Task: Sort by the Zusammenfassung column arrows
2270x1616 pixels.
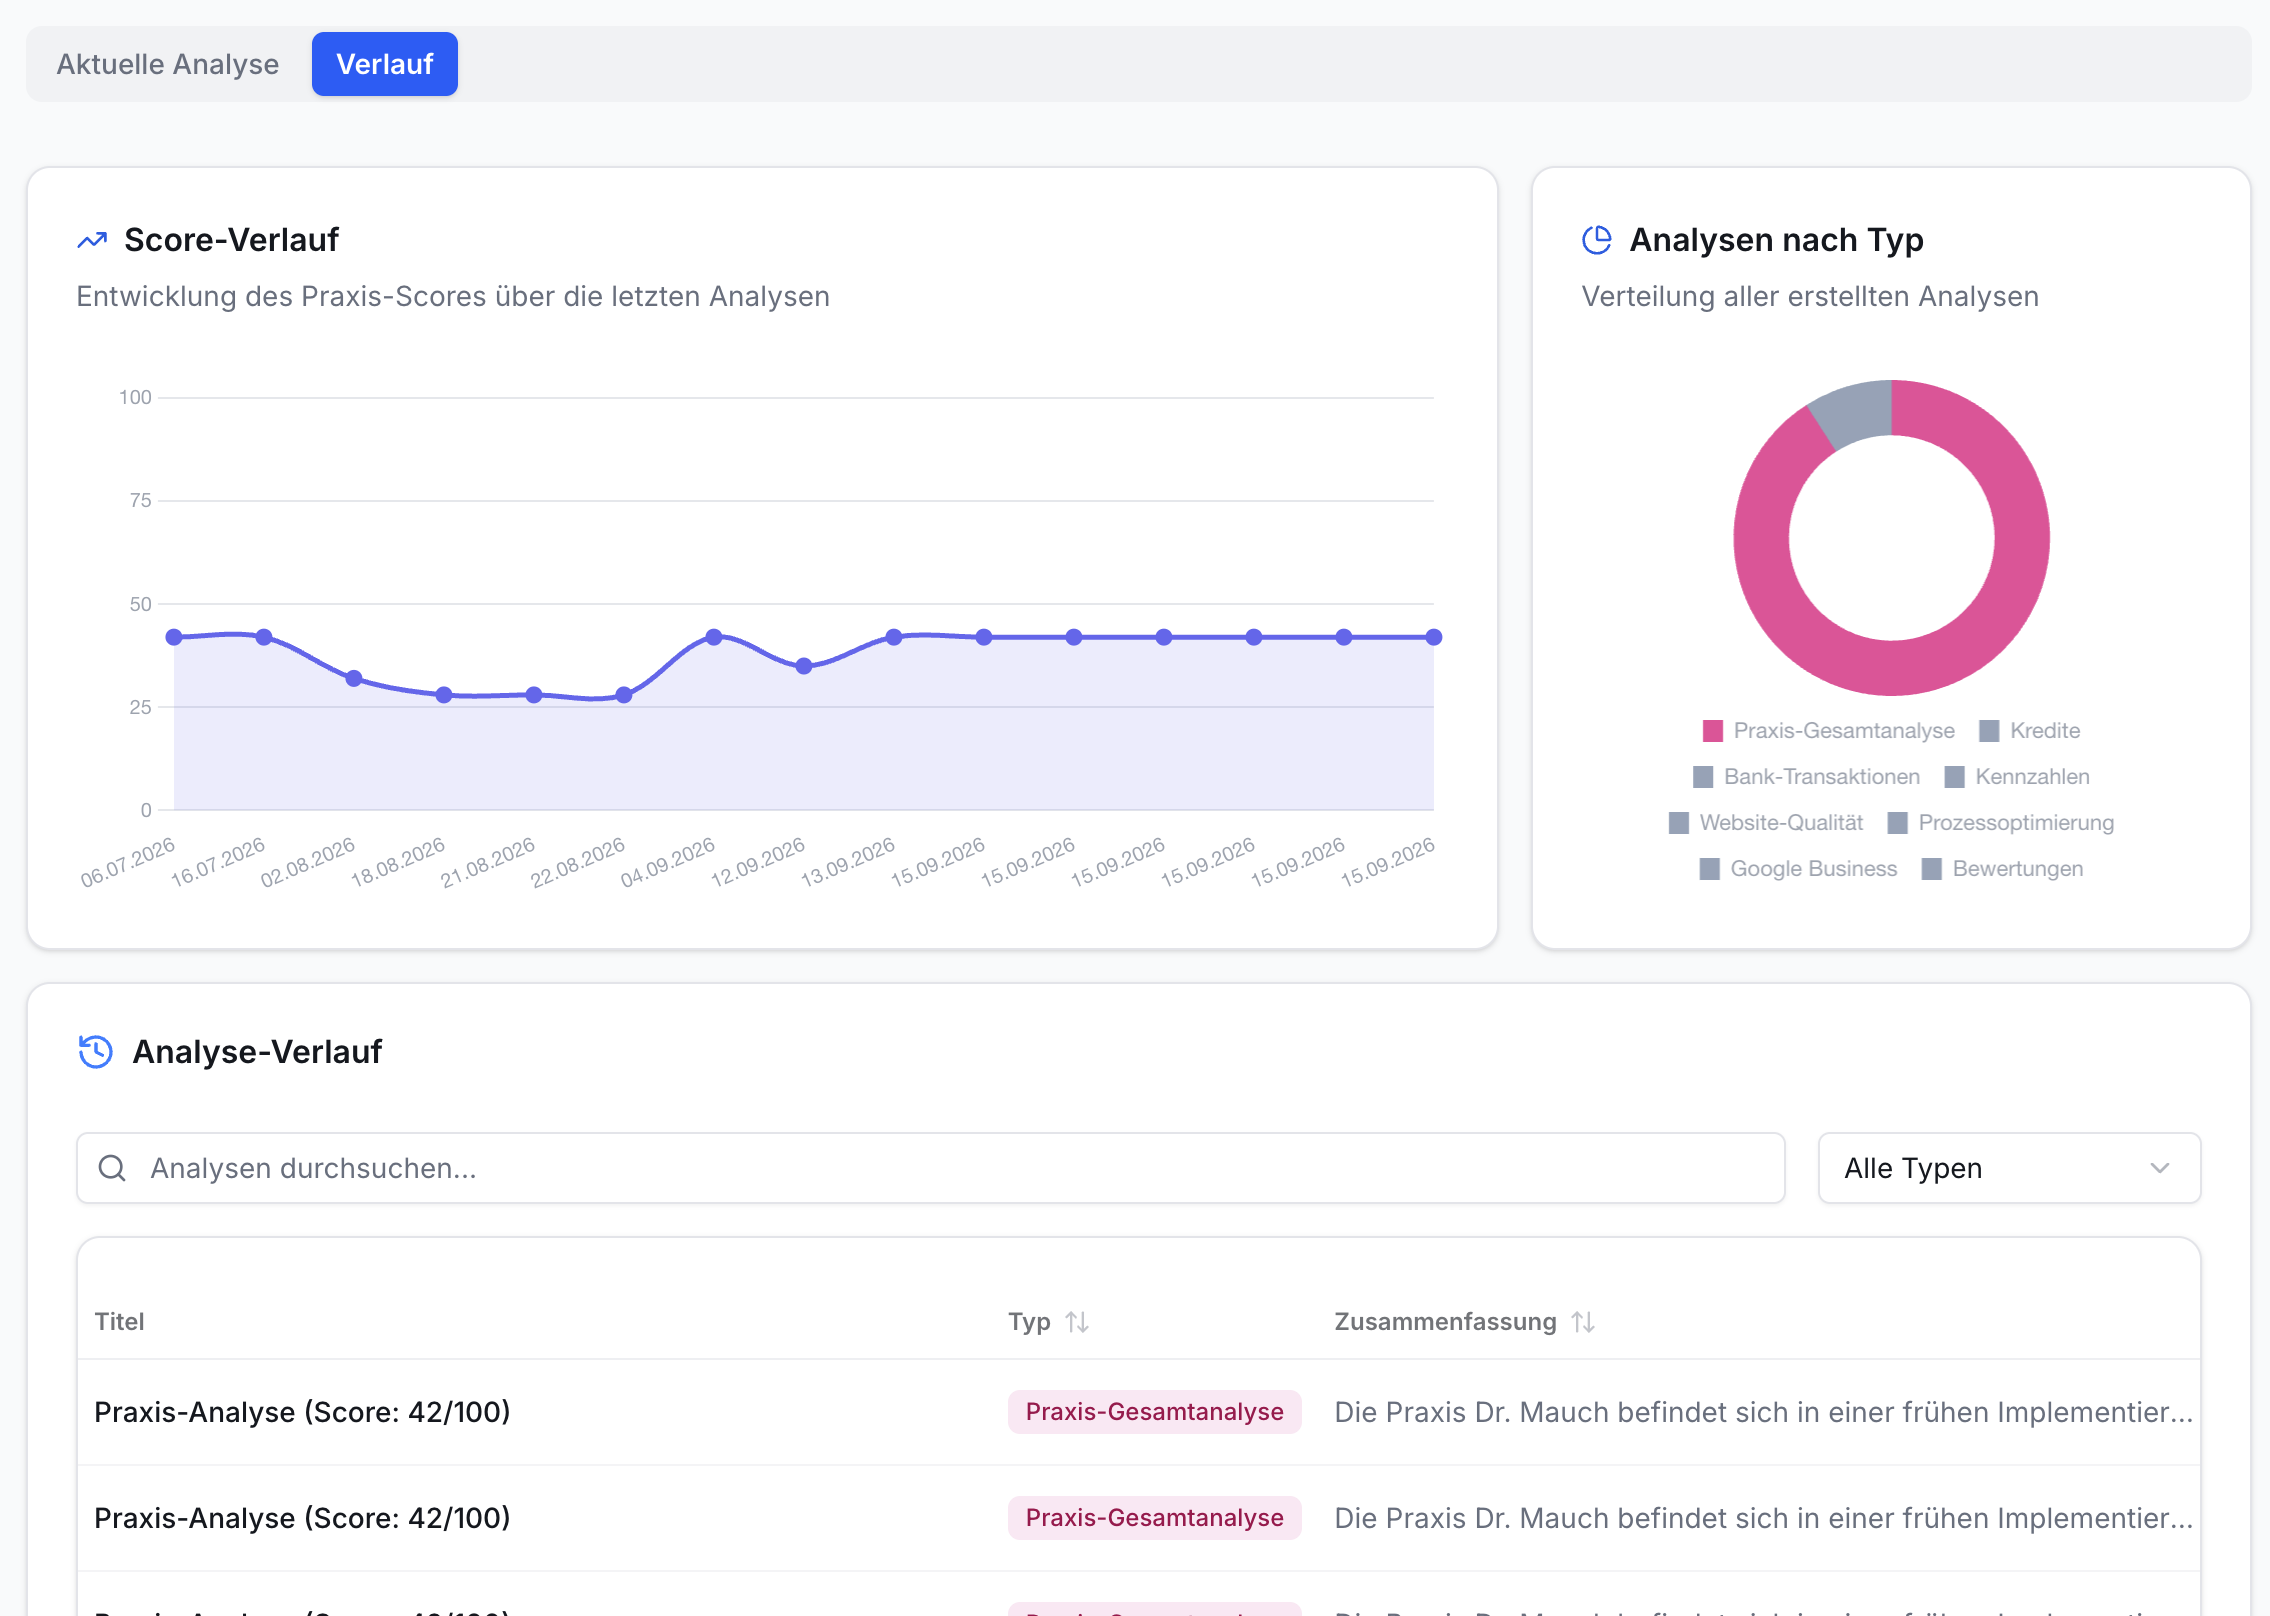Action: click(1583, 1322)
